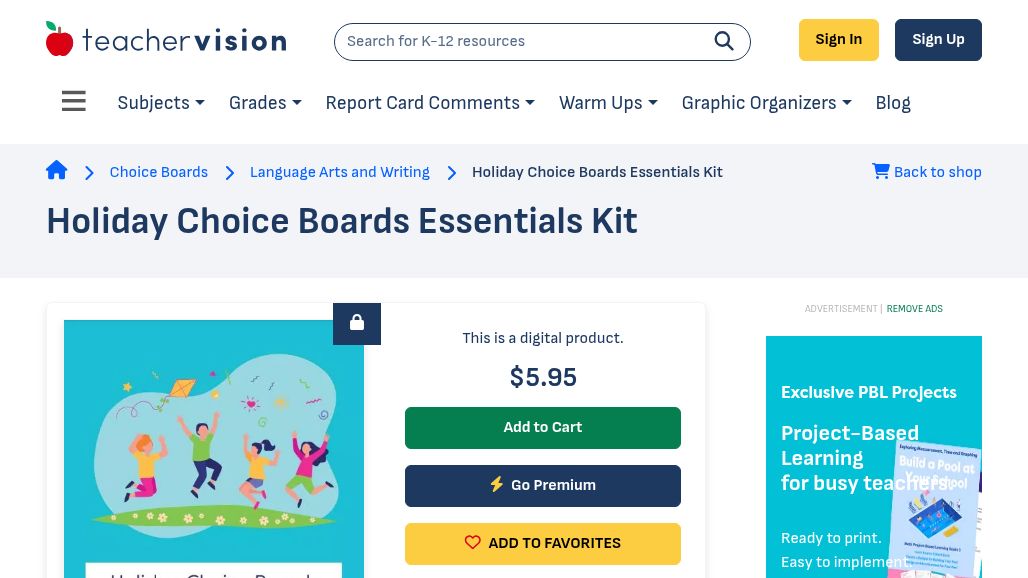This screenshot has width=1028, height=578.
Task: Click the lightning bolt on Go Premium
Action: [x=497, y=484]
